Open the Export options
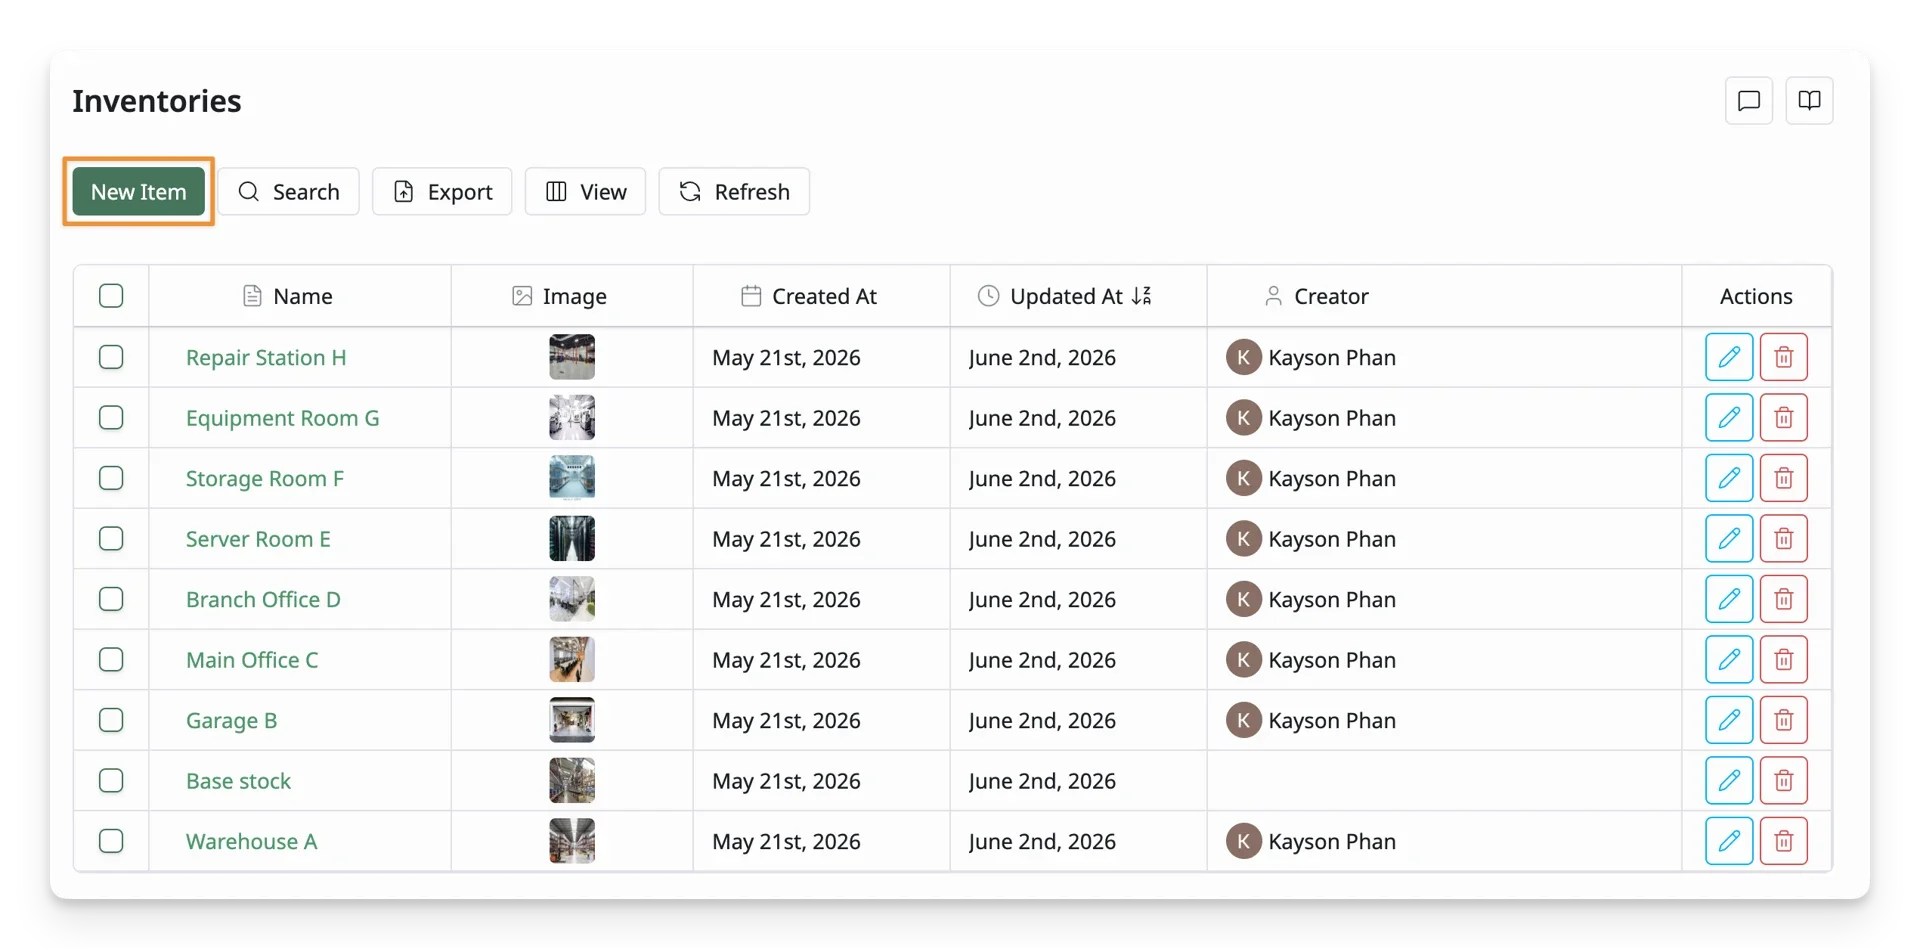This screenshot has width=1920, height=949. pos(442,191)
